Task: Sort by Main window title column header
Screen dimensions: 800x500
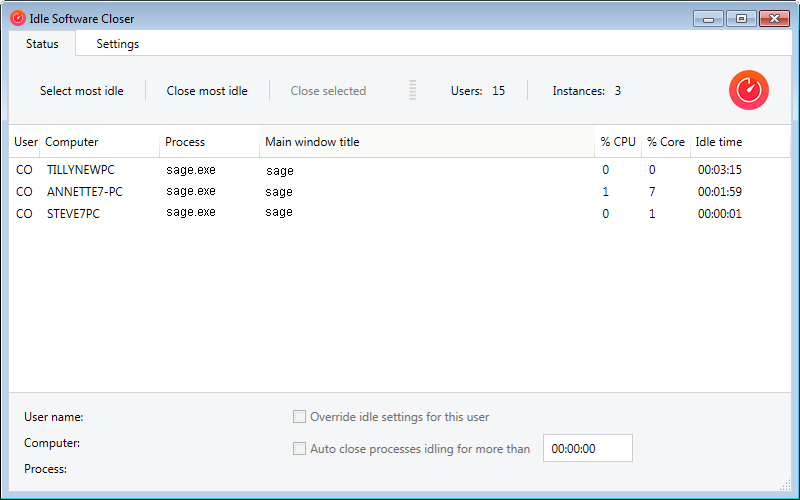Action: 427,142
